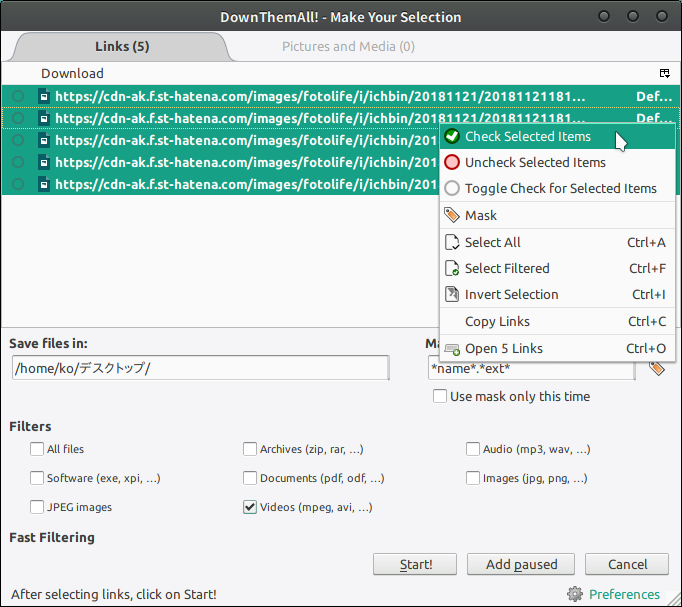Enable the Documents (pdf, odf) filter
Image resolution: width=682 pixels, height=607 pixels.
tap(250, 478)
